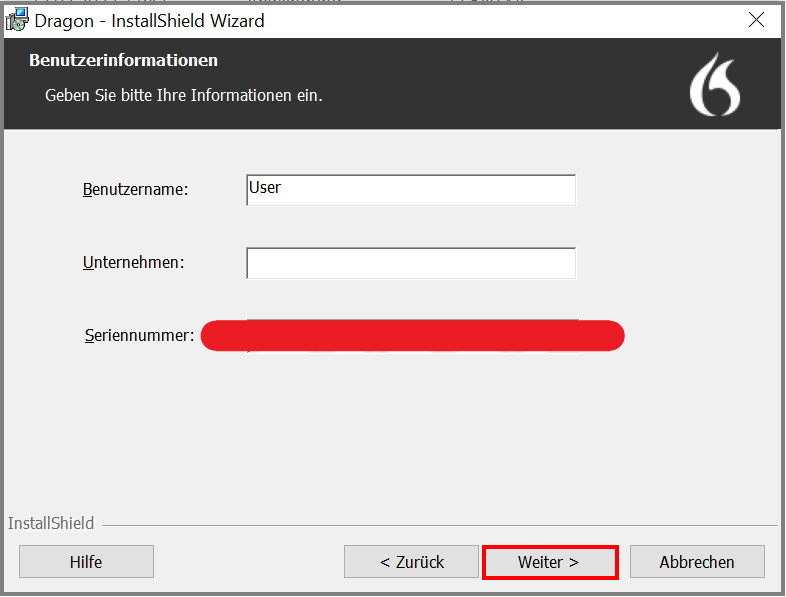
Task: Click the Unternehmen label
Action: point(134,262)
